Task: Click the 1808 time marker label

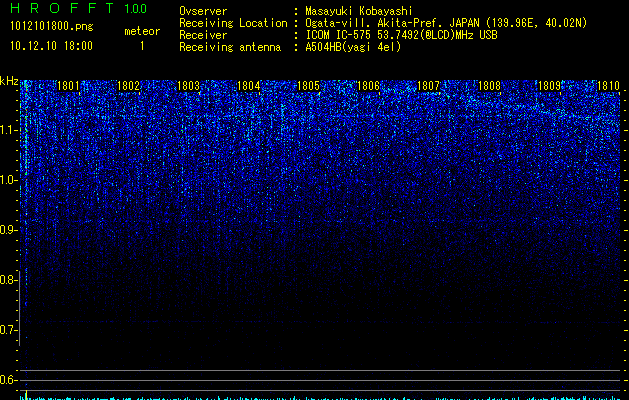Action: [x=489, y=86]
